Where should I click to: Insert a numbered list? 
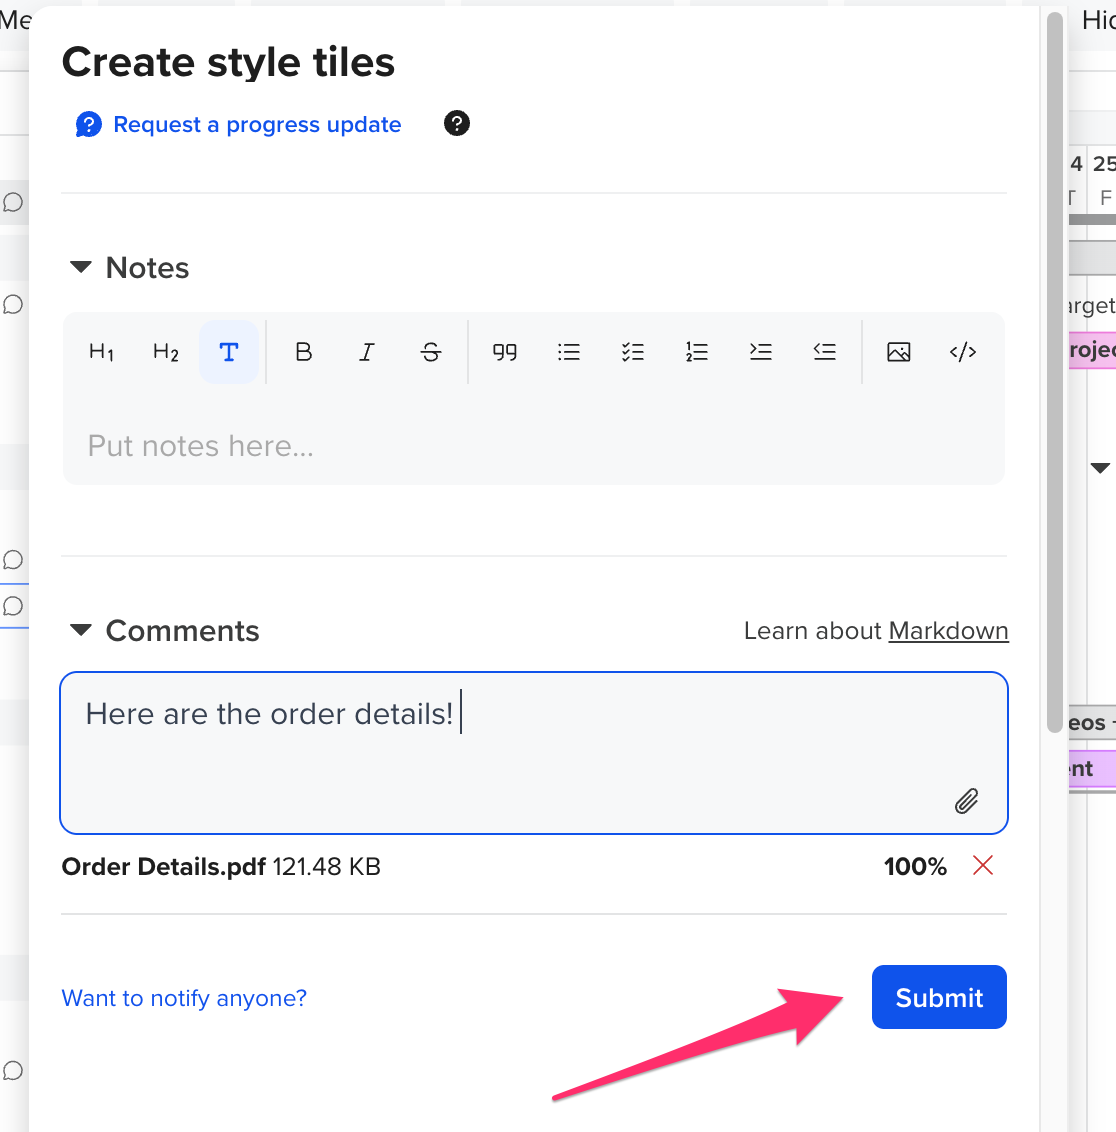(697, 352)
